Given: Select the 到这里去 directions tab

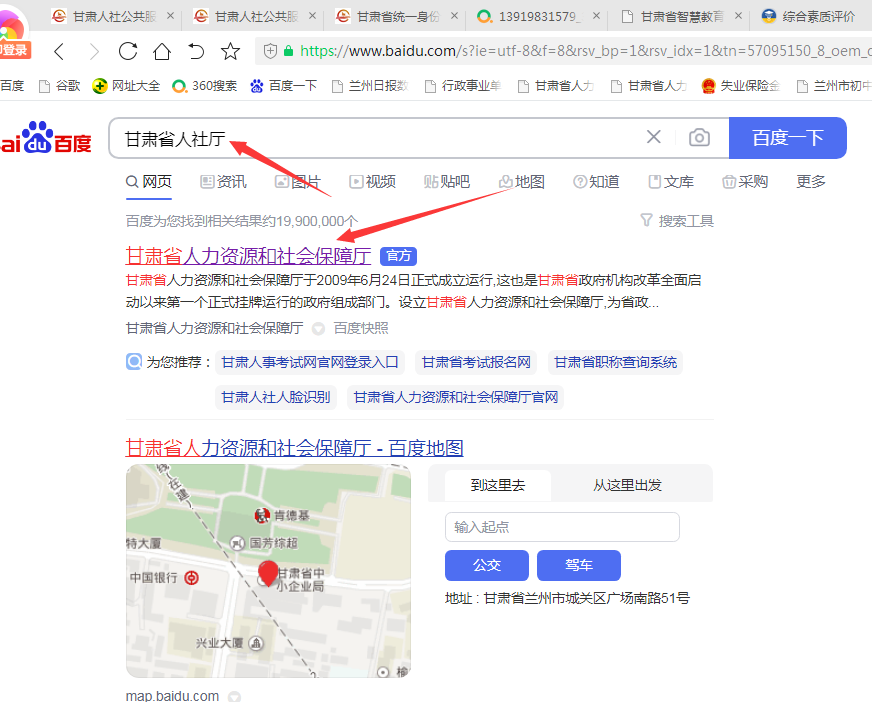Looking at the screenshot, I should (x=498, y=485).
